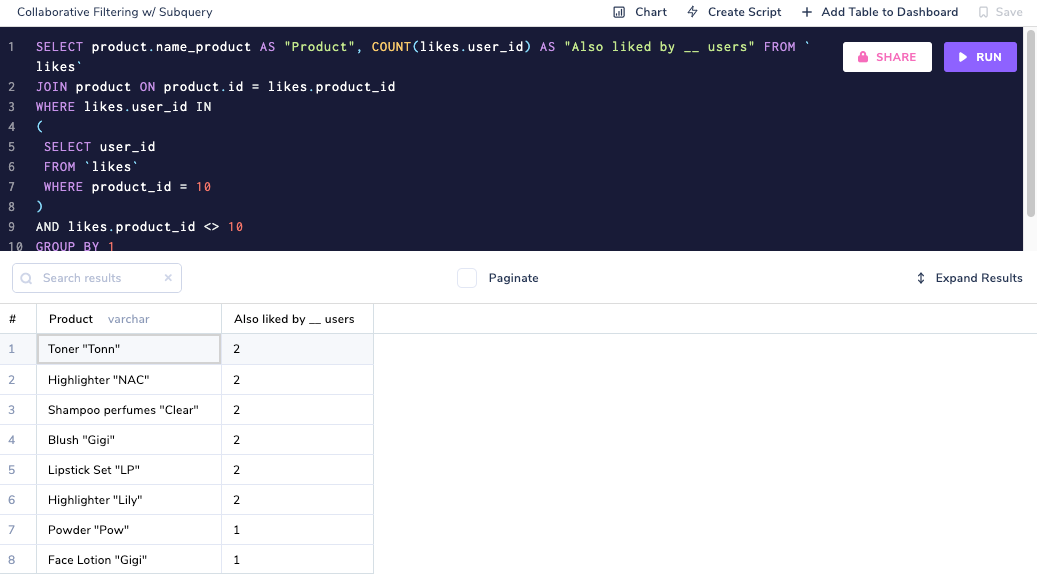Click SQL line 'WHERE likes.user_id IN'

[124, 106]
